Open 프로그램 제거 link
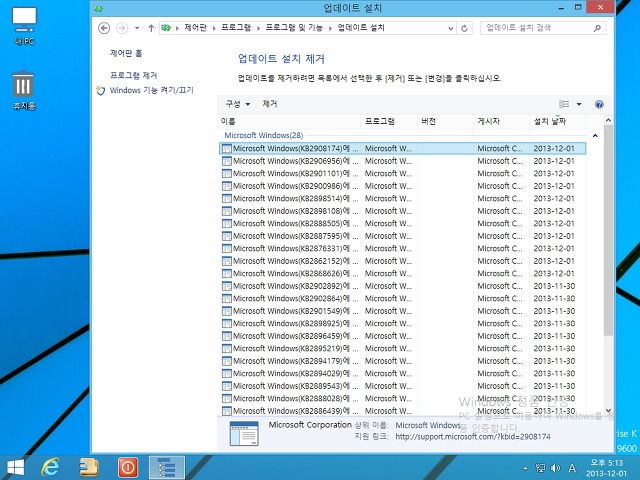 coord(133,75)
